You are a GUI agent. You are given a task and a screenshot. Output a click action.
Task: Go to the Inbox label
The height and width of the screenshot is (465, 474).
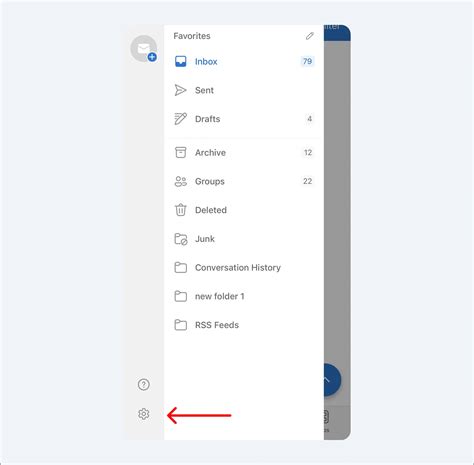click(206, 62)
